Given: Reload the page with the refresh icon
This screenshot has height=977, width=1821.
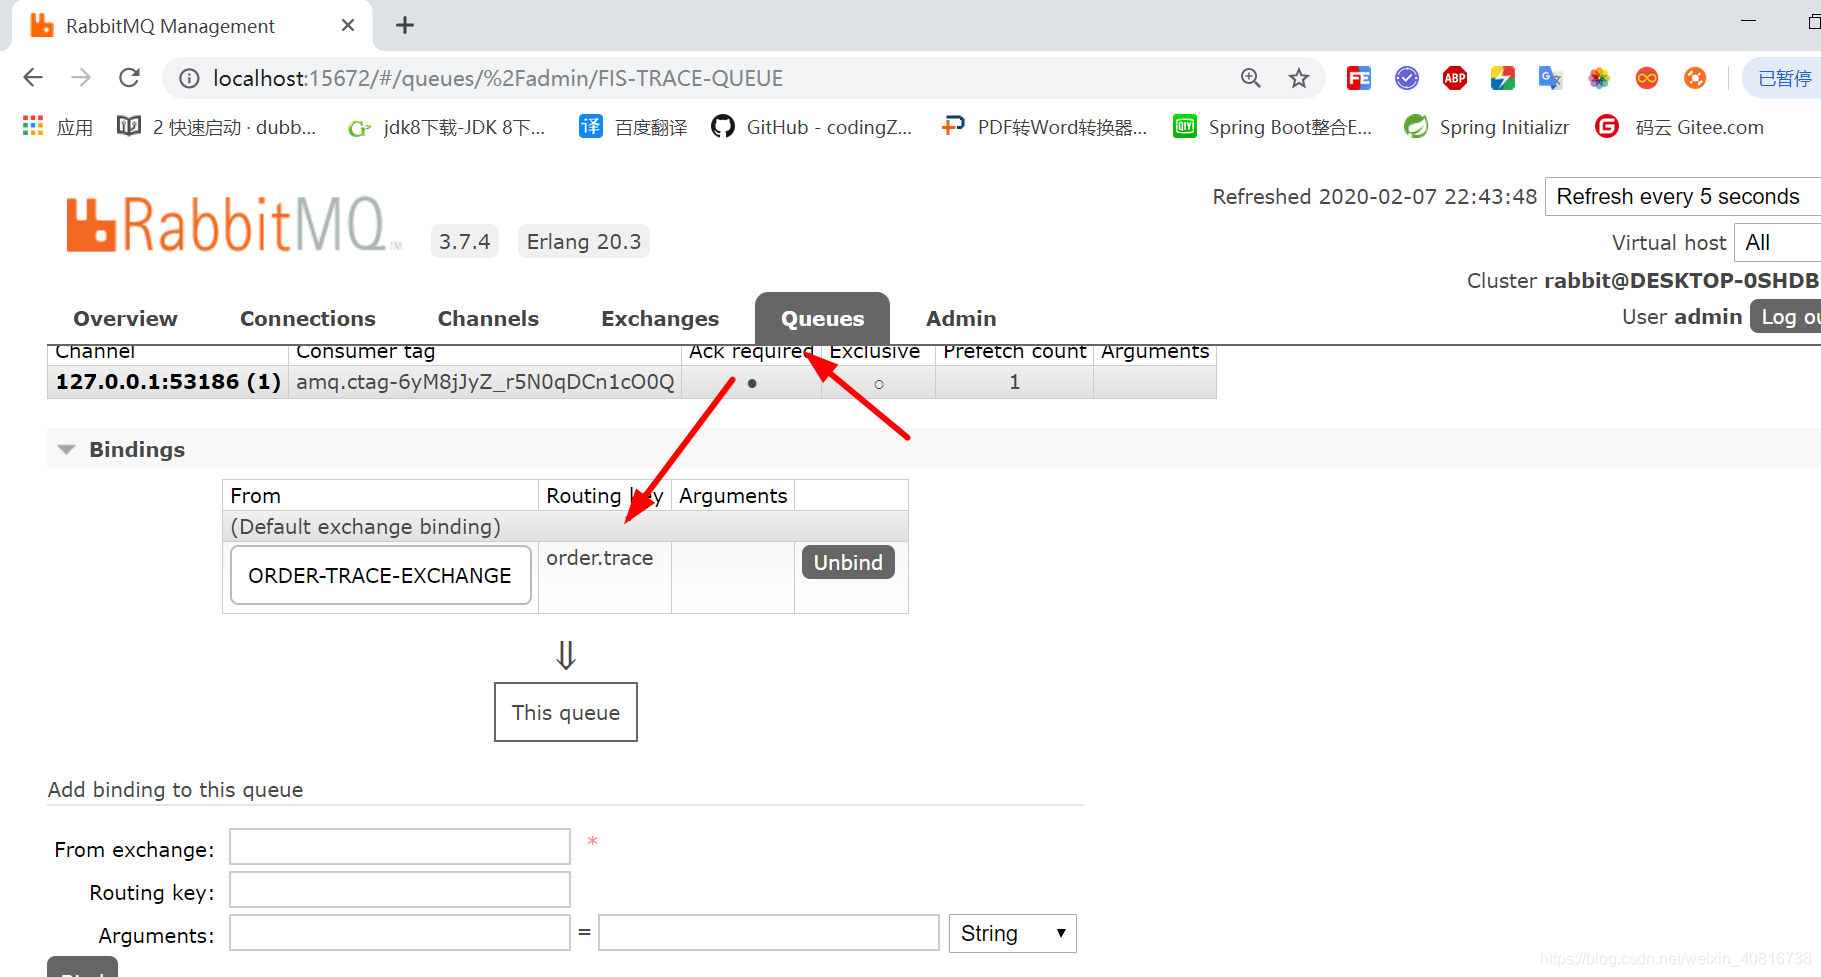Looking at the screenshot, I should 129,78.
